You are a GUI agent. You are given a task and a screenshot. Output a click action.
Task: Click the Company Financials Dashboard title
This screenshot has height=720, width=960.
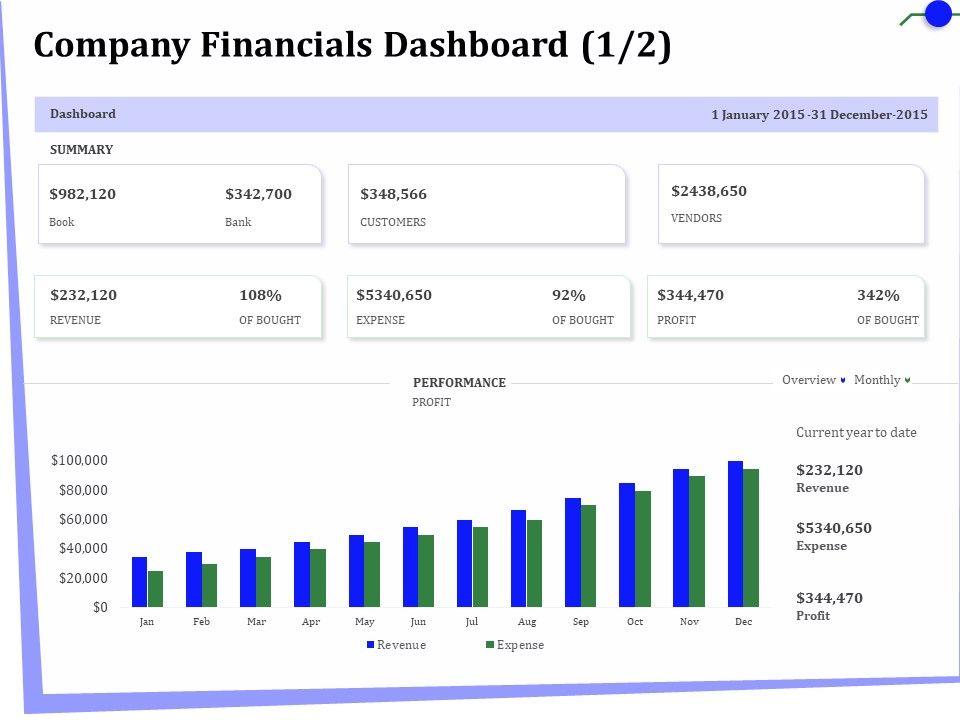[x=352, y=45]
